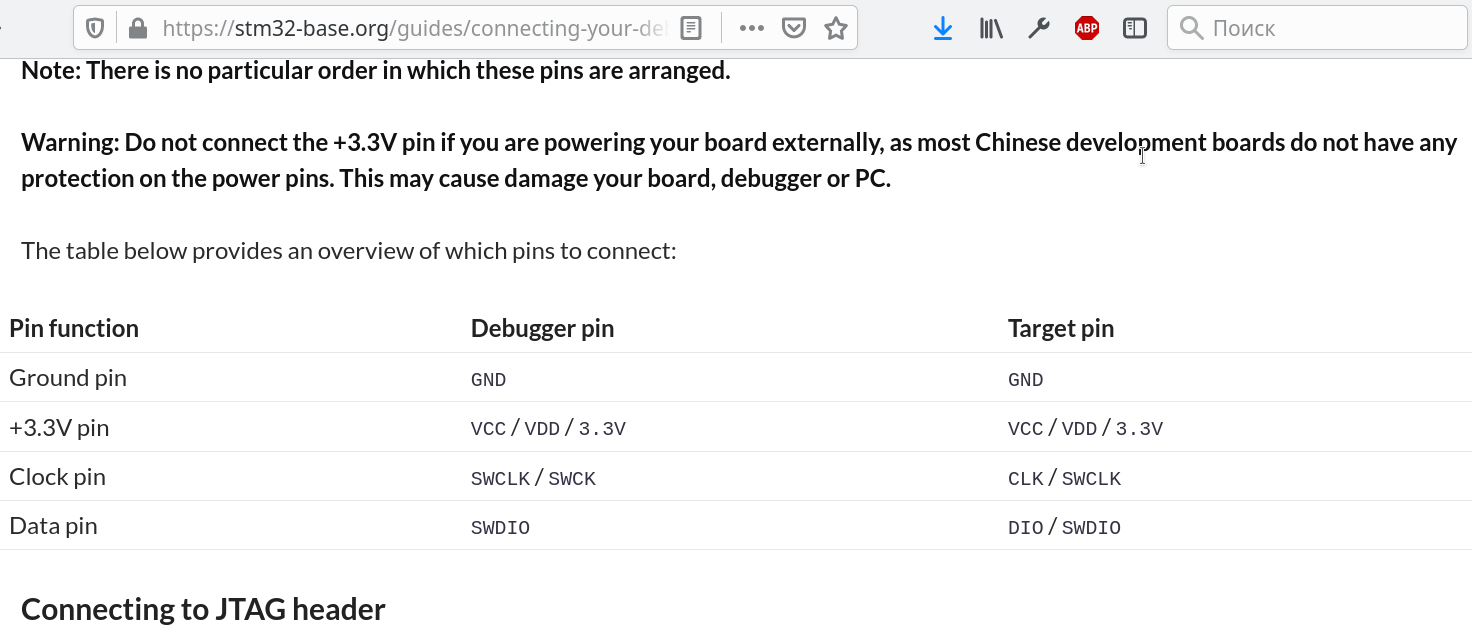Open developer tools wrench icon

(x=1039, y=29)
